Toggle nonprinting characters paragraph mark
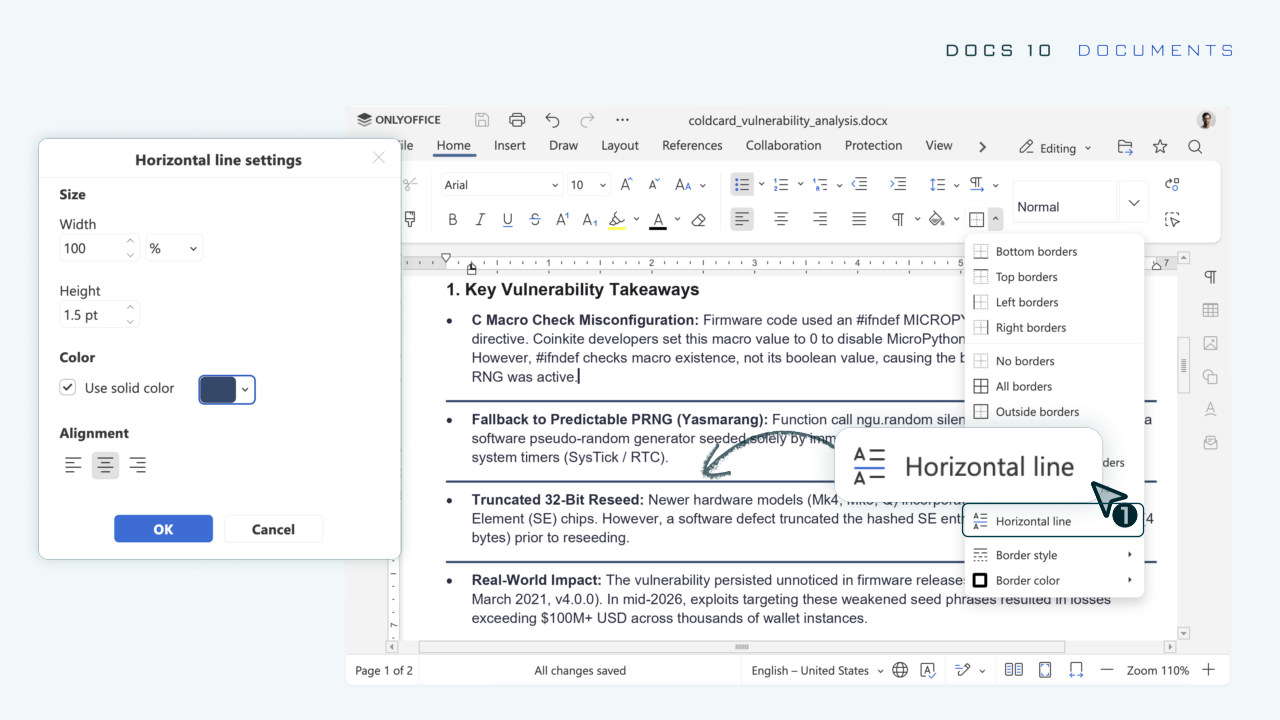The width and height of the screenshot is (1280, 720). pyautogui.click(x=898, y=219)
